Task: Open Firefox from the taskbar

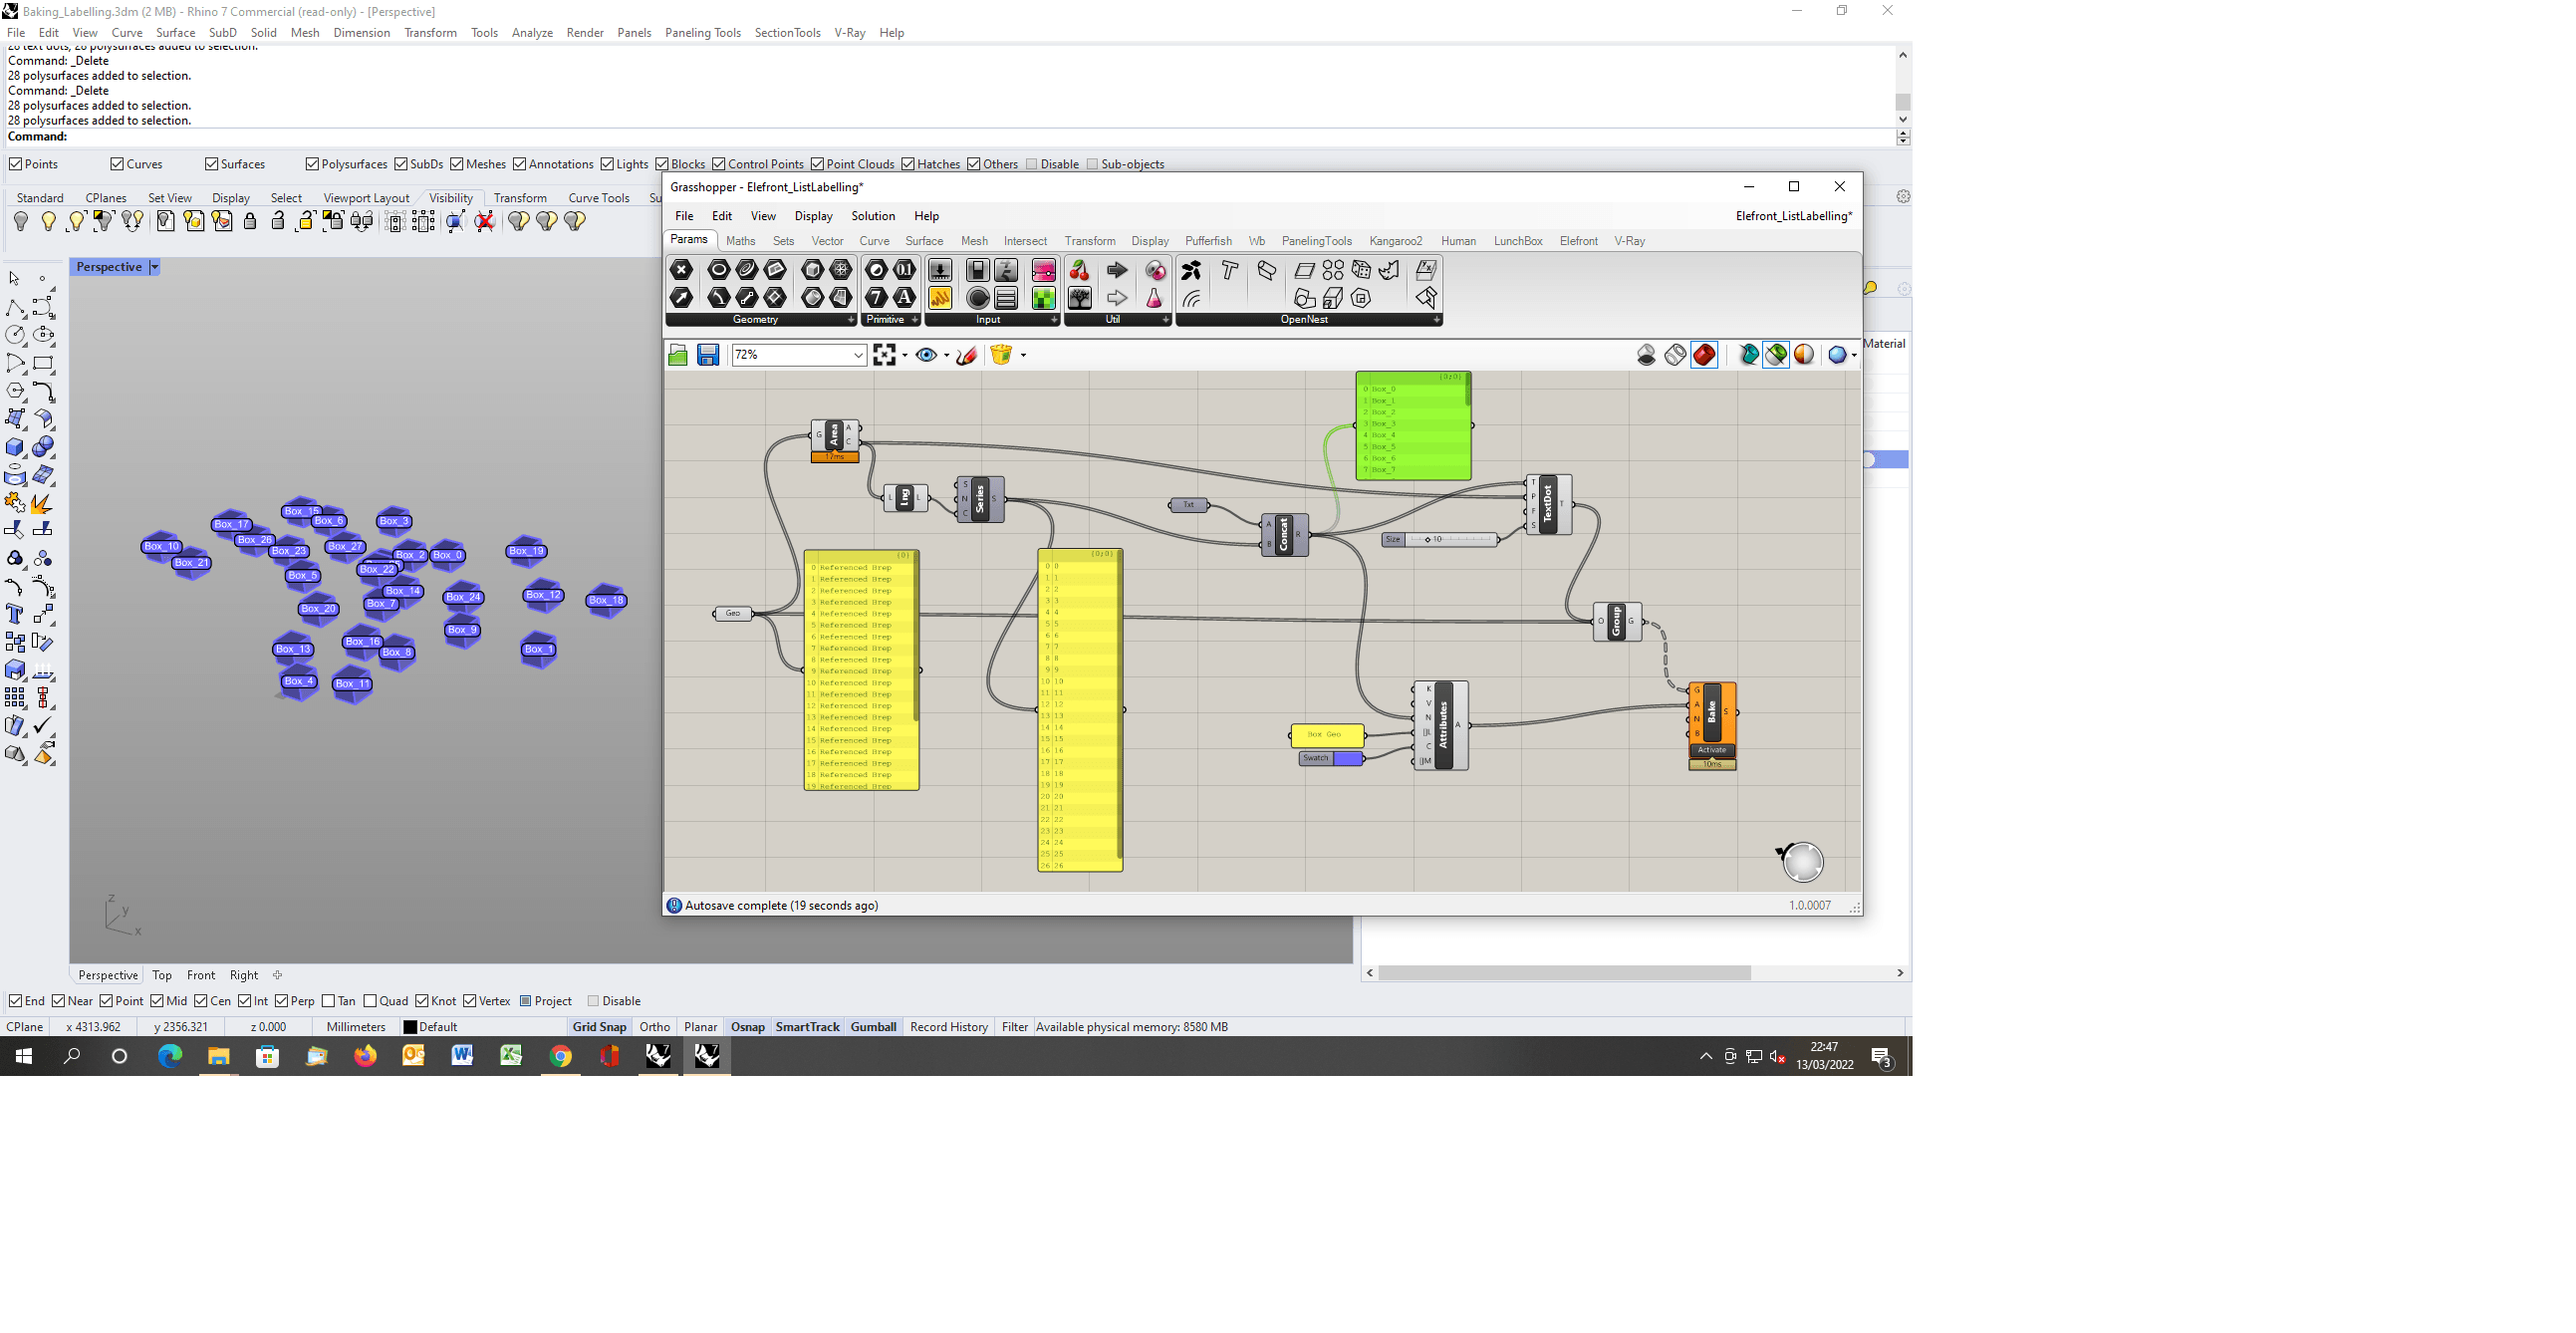Action: tap(365, 1056)
